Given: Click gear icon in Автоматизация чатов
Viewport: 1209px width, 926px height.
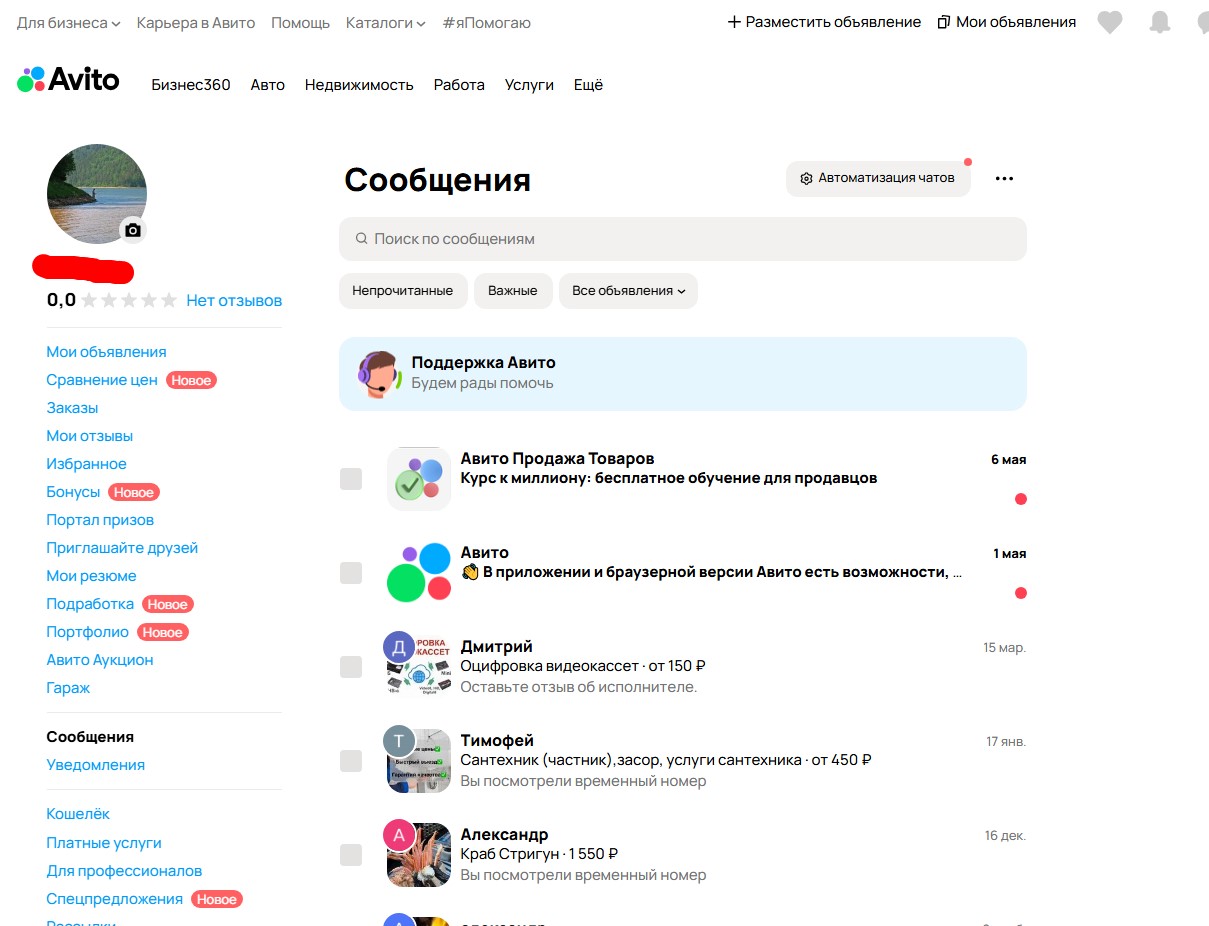Looking at the screenshot, I should click(x=806, y=178).
